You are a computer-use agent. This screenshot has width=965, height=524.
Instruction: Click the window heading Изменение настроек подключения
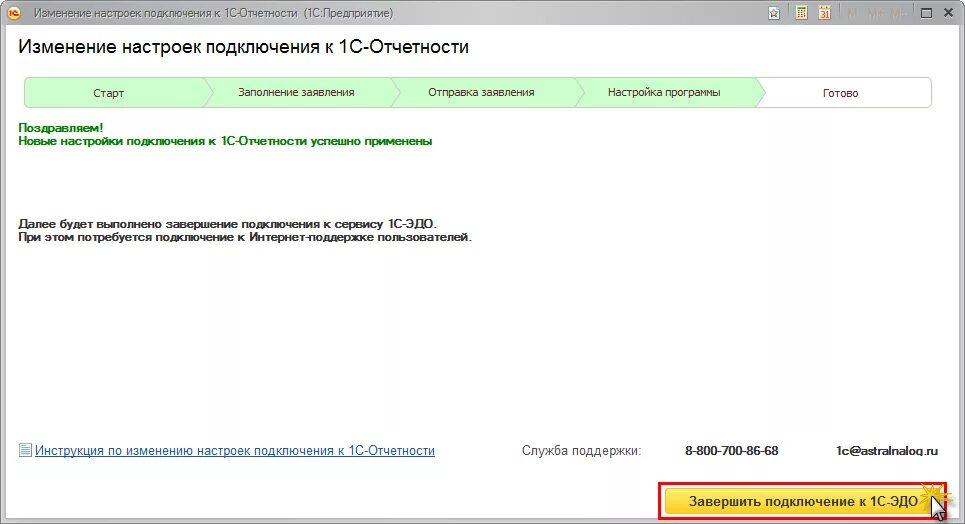[x=244, y=47]
